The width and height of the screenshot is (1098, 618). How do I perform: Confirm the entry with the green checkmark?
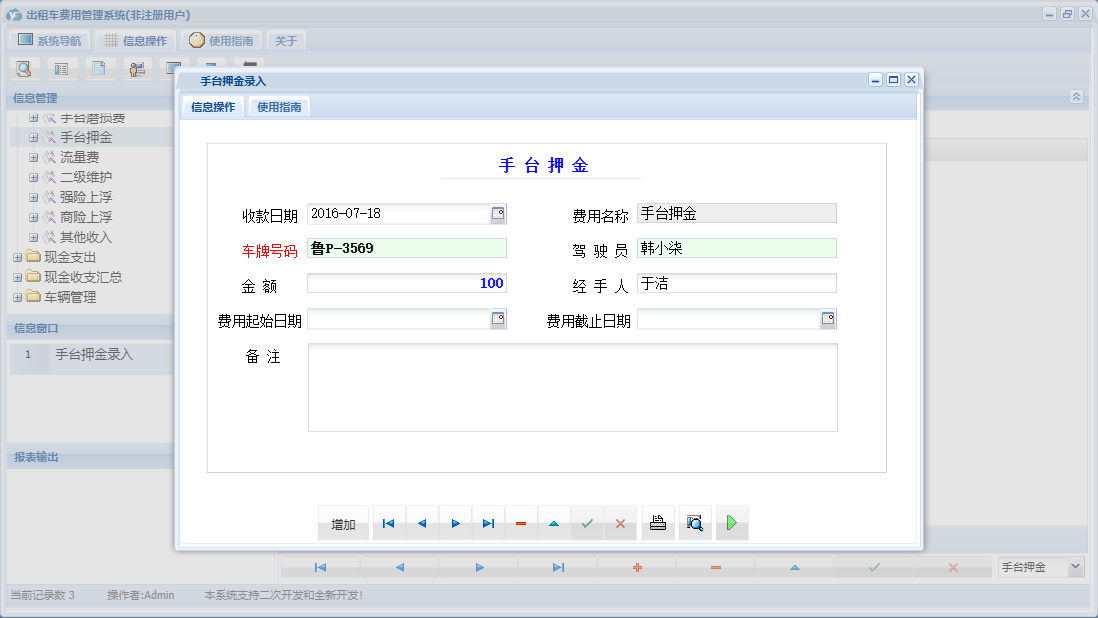[x=587, y=522]
